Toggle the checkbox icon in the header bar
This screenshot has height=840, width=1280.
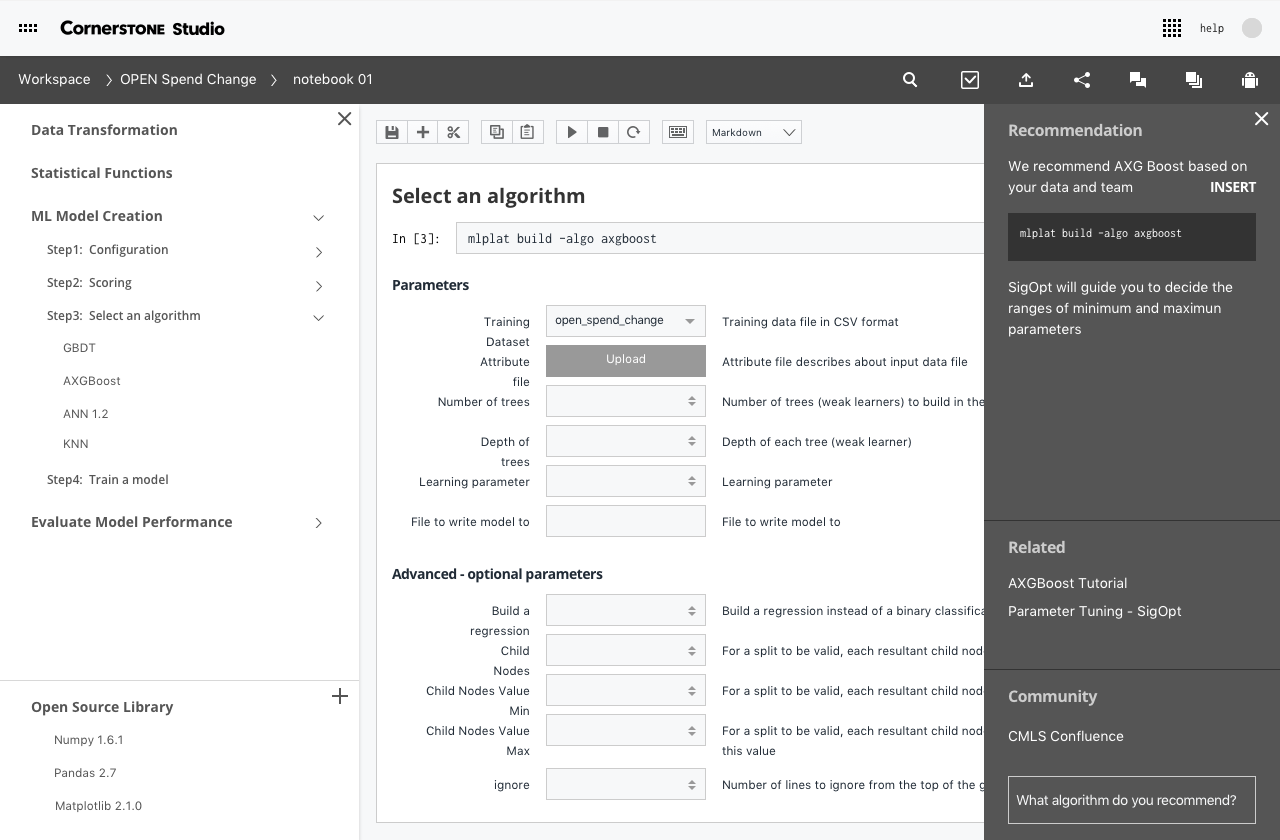coord(969,80)
